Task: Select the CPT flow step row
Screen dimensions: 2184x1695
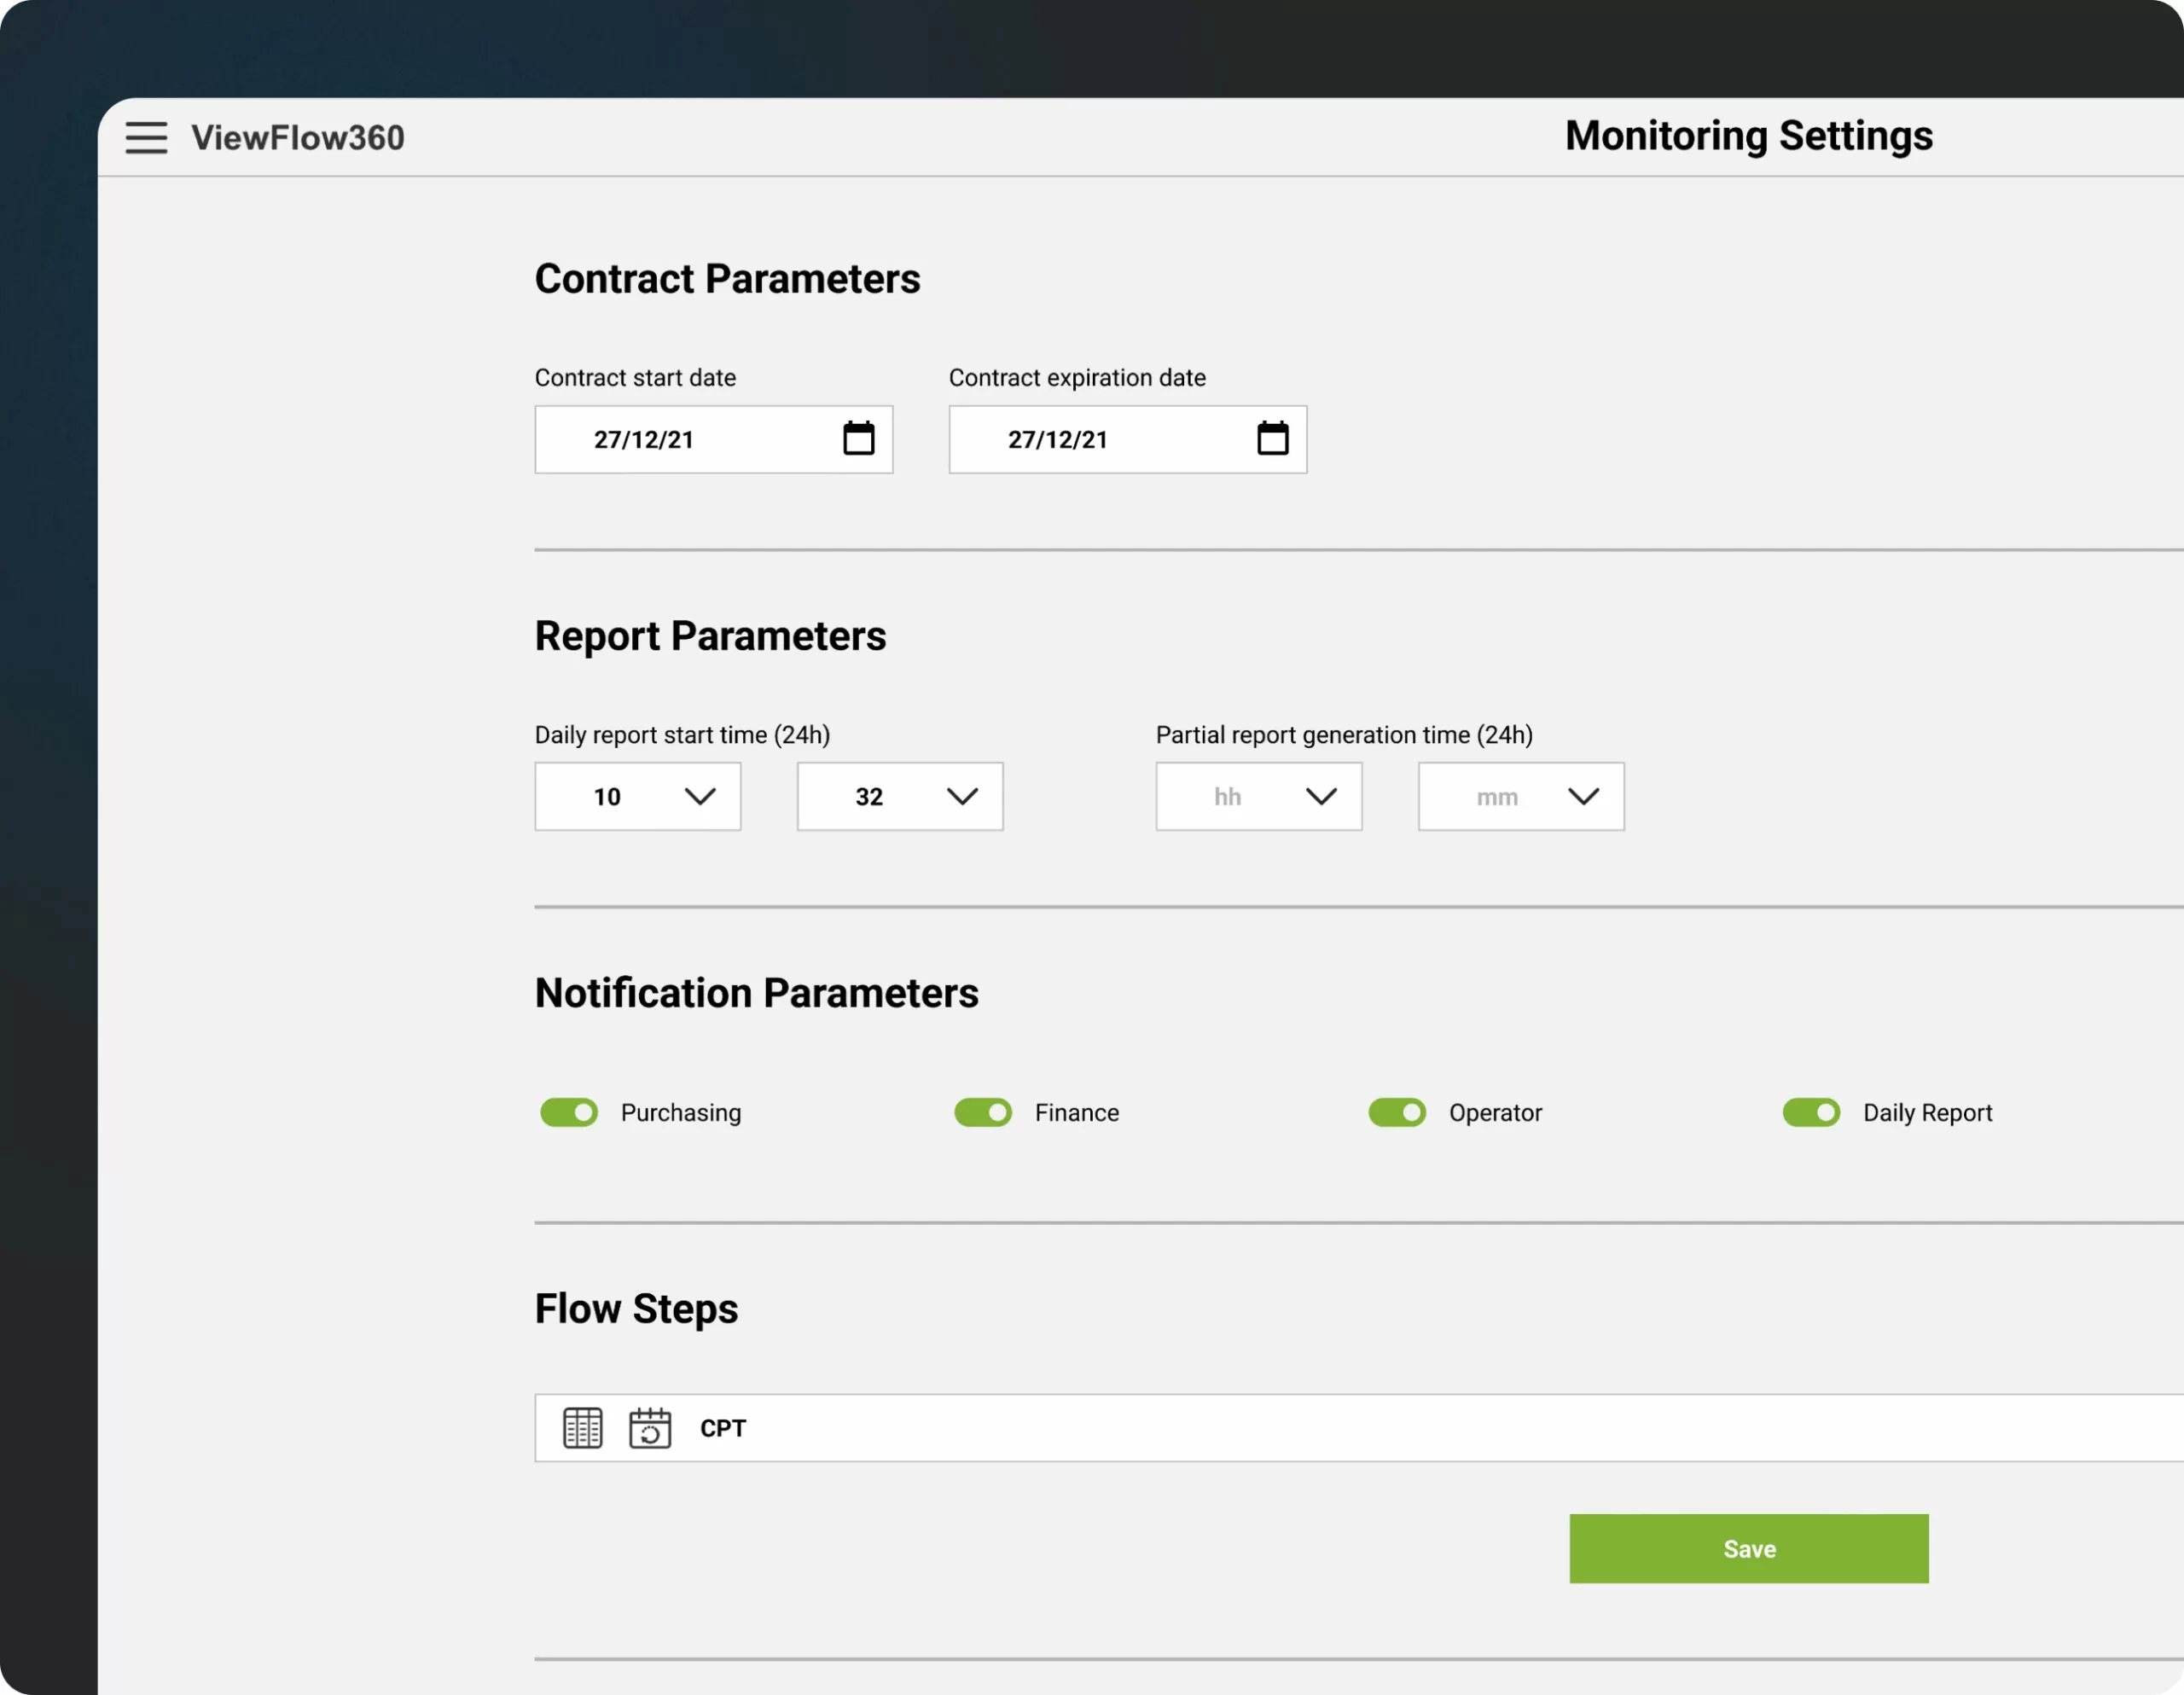Action: click(x=1359, y=1427)
